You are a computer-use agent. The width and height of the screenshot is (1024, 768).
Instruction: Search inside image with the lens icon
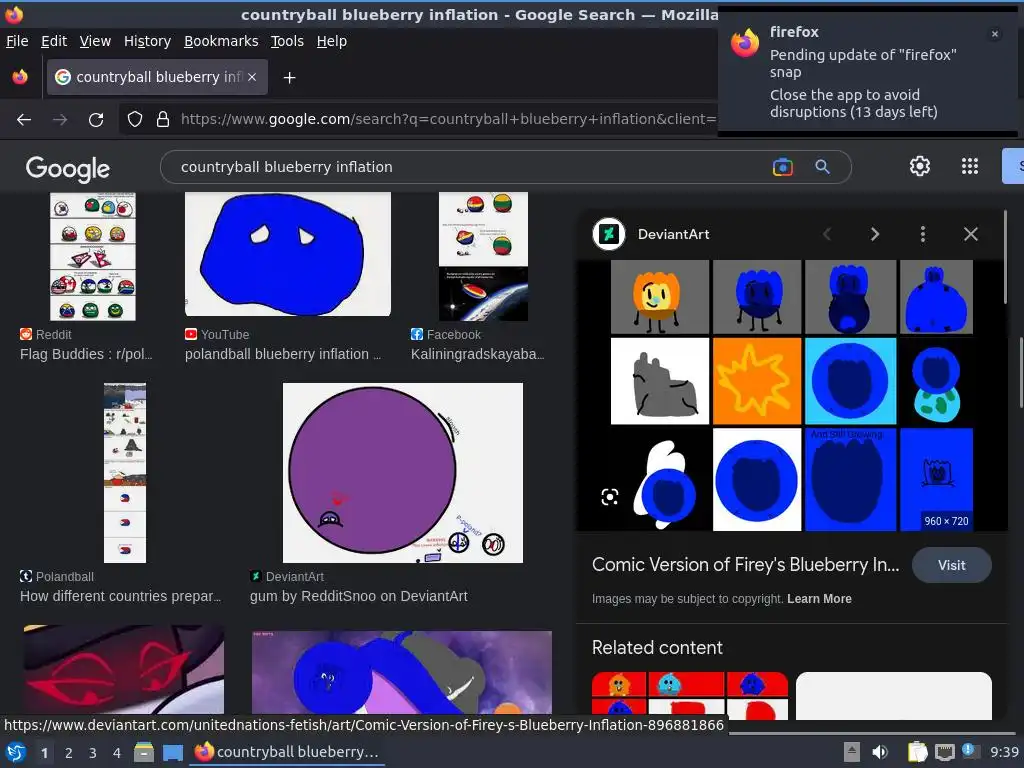click(609, 498)
